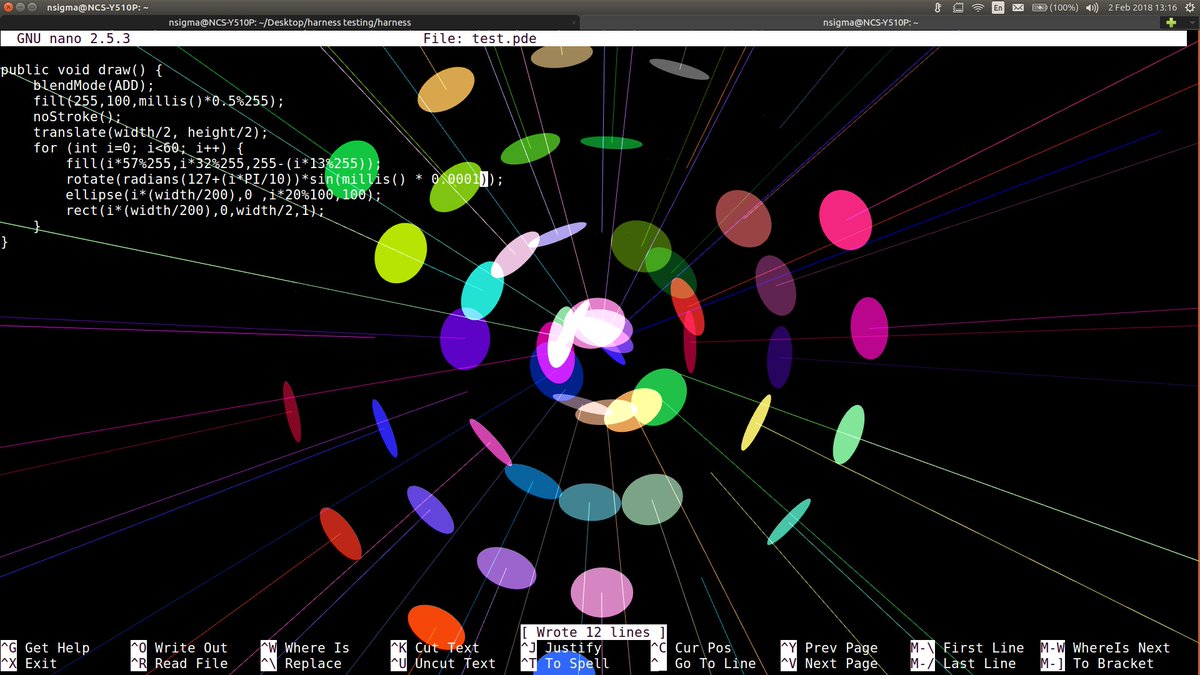Click the 'GNU nano 2.5.3' header text

[73, 39]
